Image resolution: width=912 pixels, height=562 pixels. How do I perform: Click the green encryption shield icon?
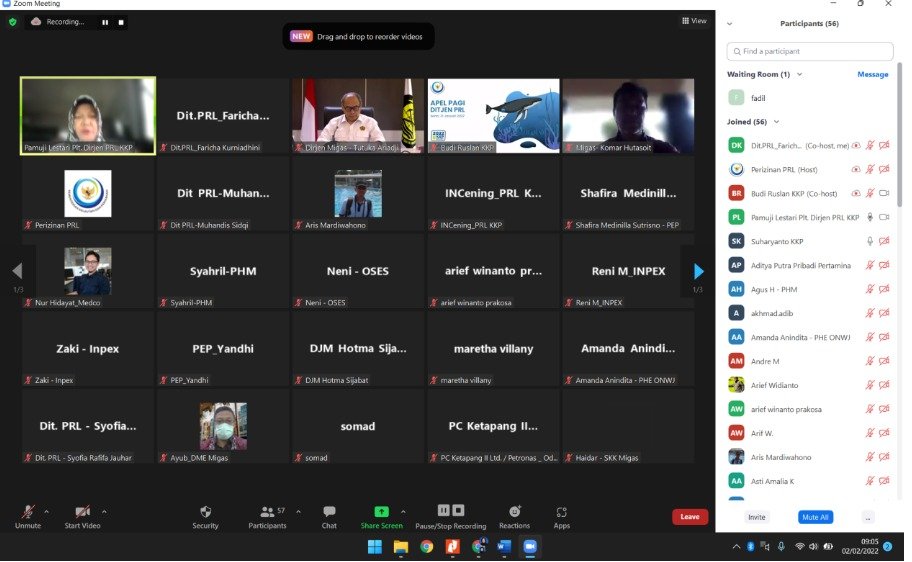click(x=13, y=21)
